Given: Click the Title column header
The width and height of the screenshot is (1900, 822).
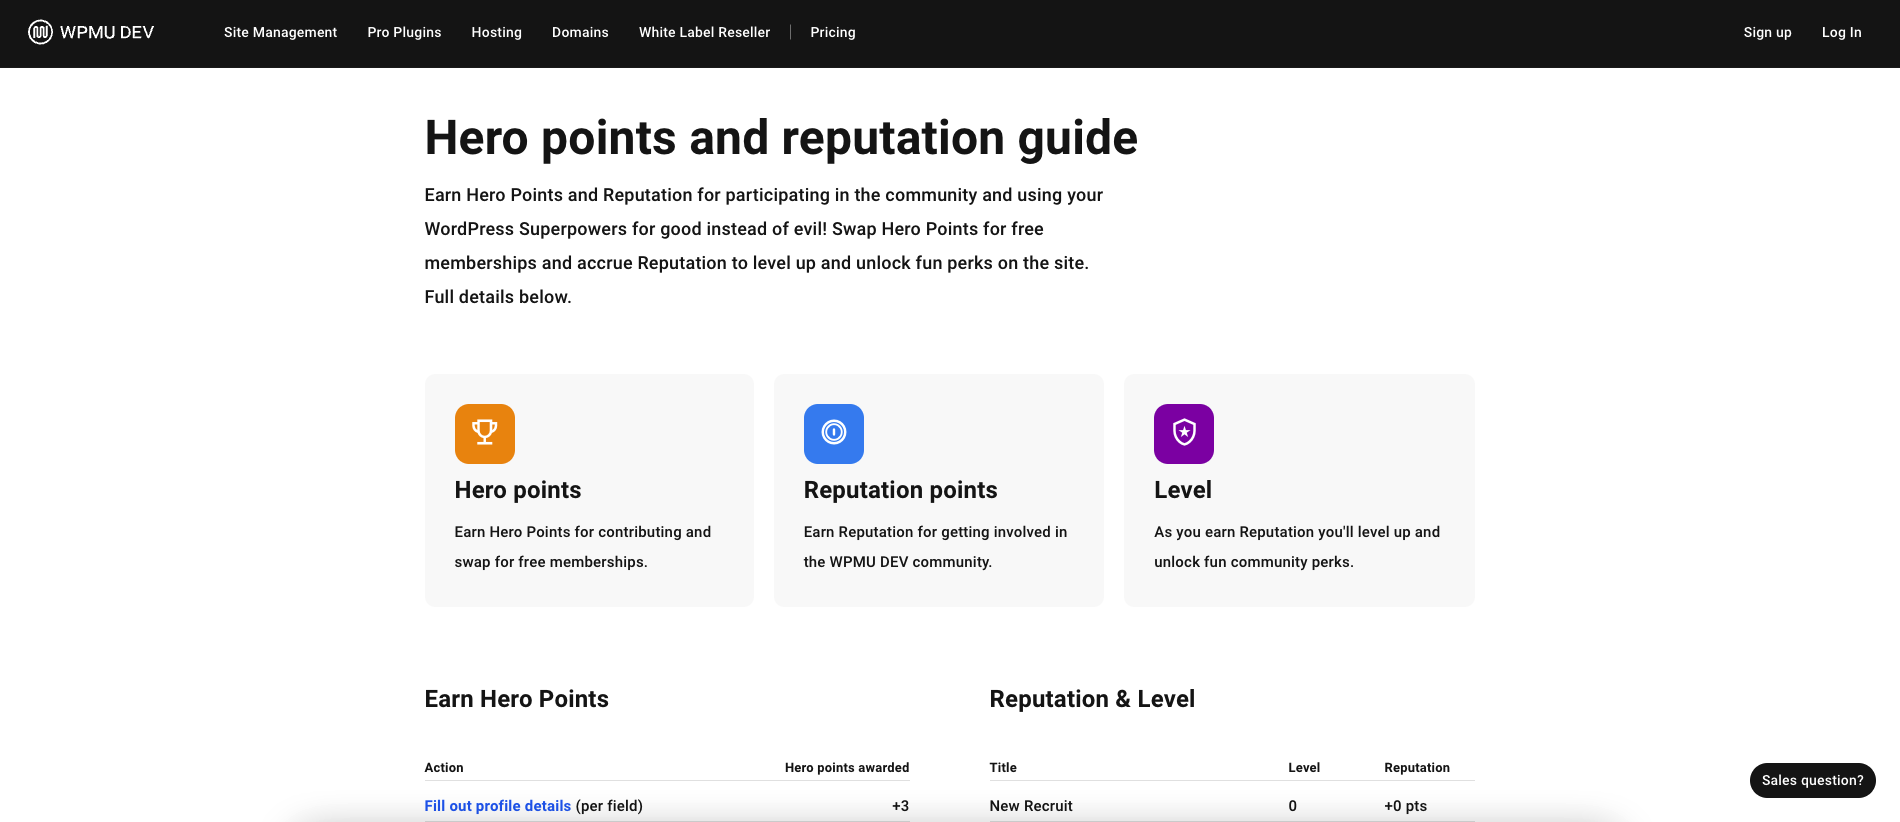Looking at the screenshot, I should pyautogui.click(x=1003, y=768).
